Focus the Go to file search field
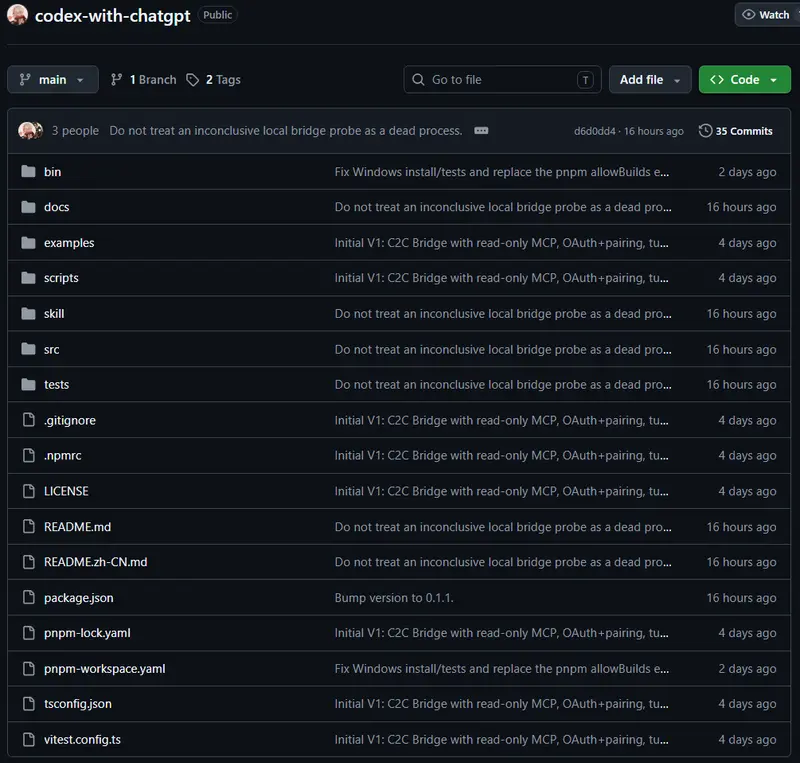The height and width of the screenshot is (763, 800). pos(502,80)
